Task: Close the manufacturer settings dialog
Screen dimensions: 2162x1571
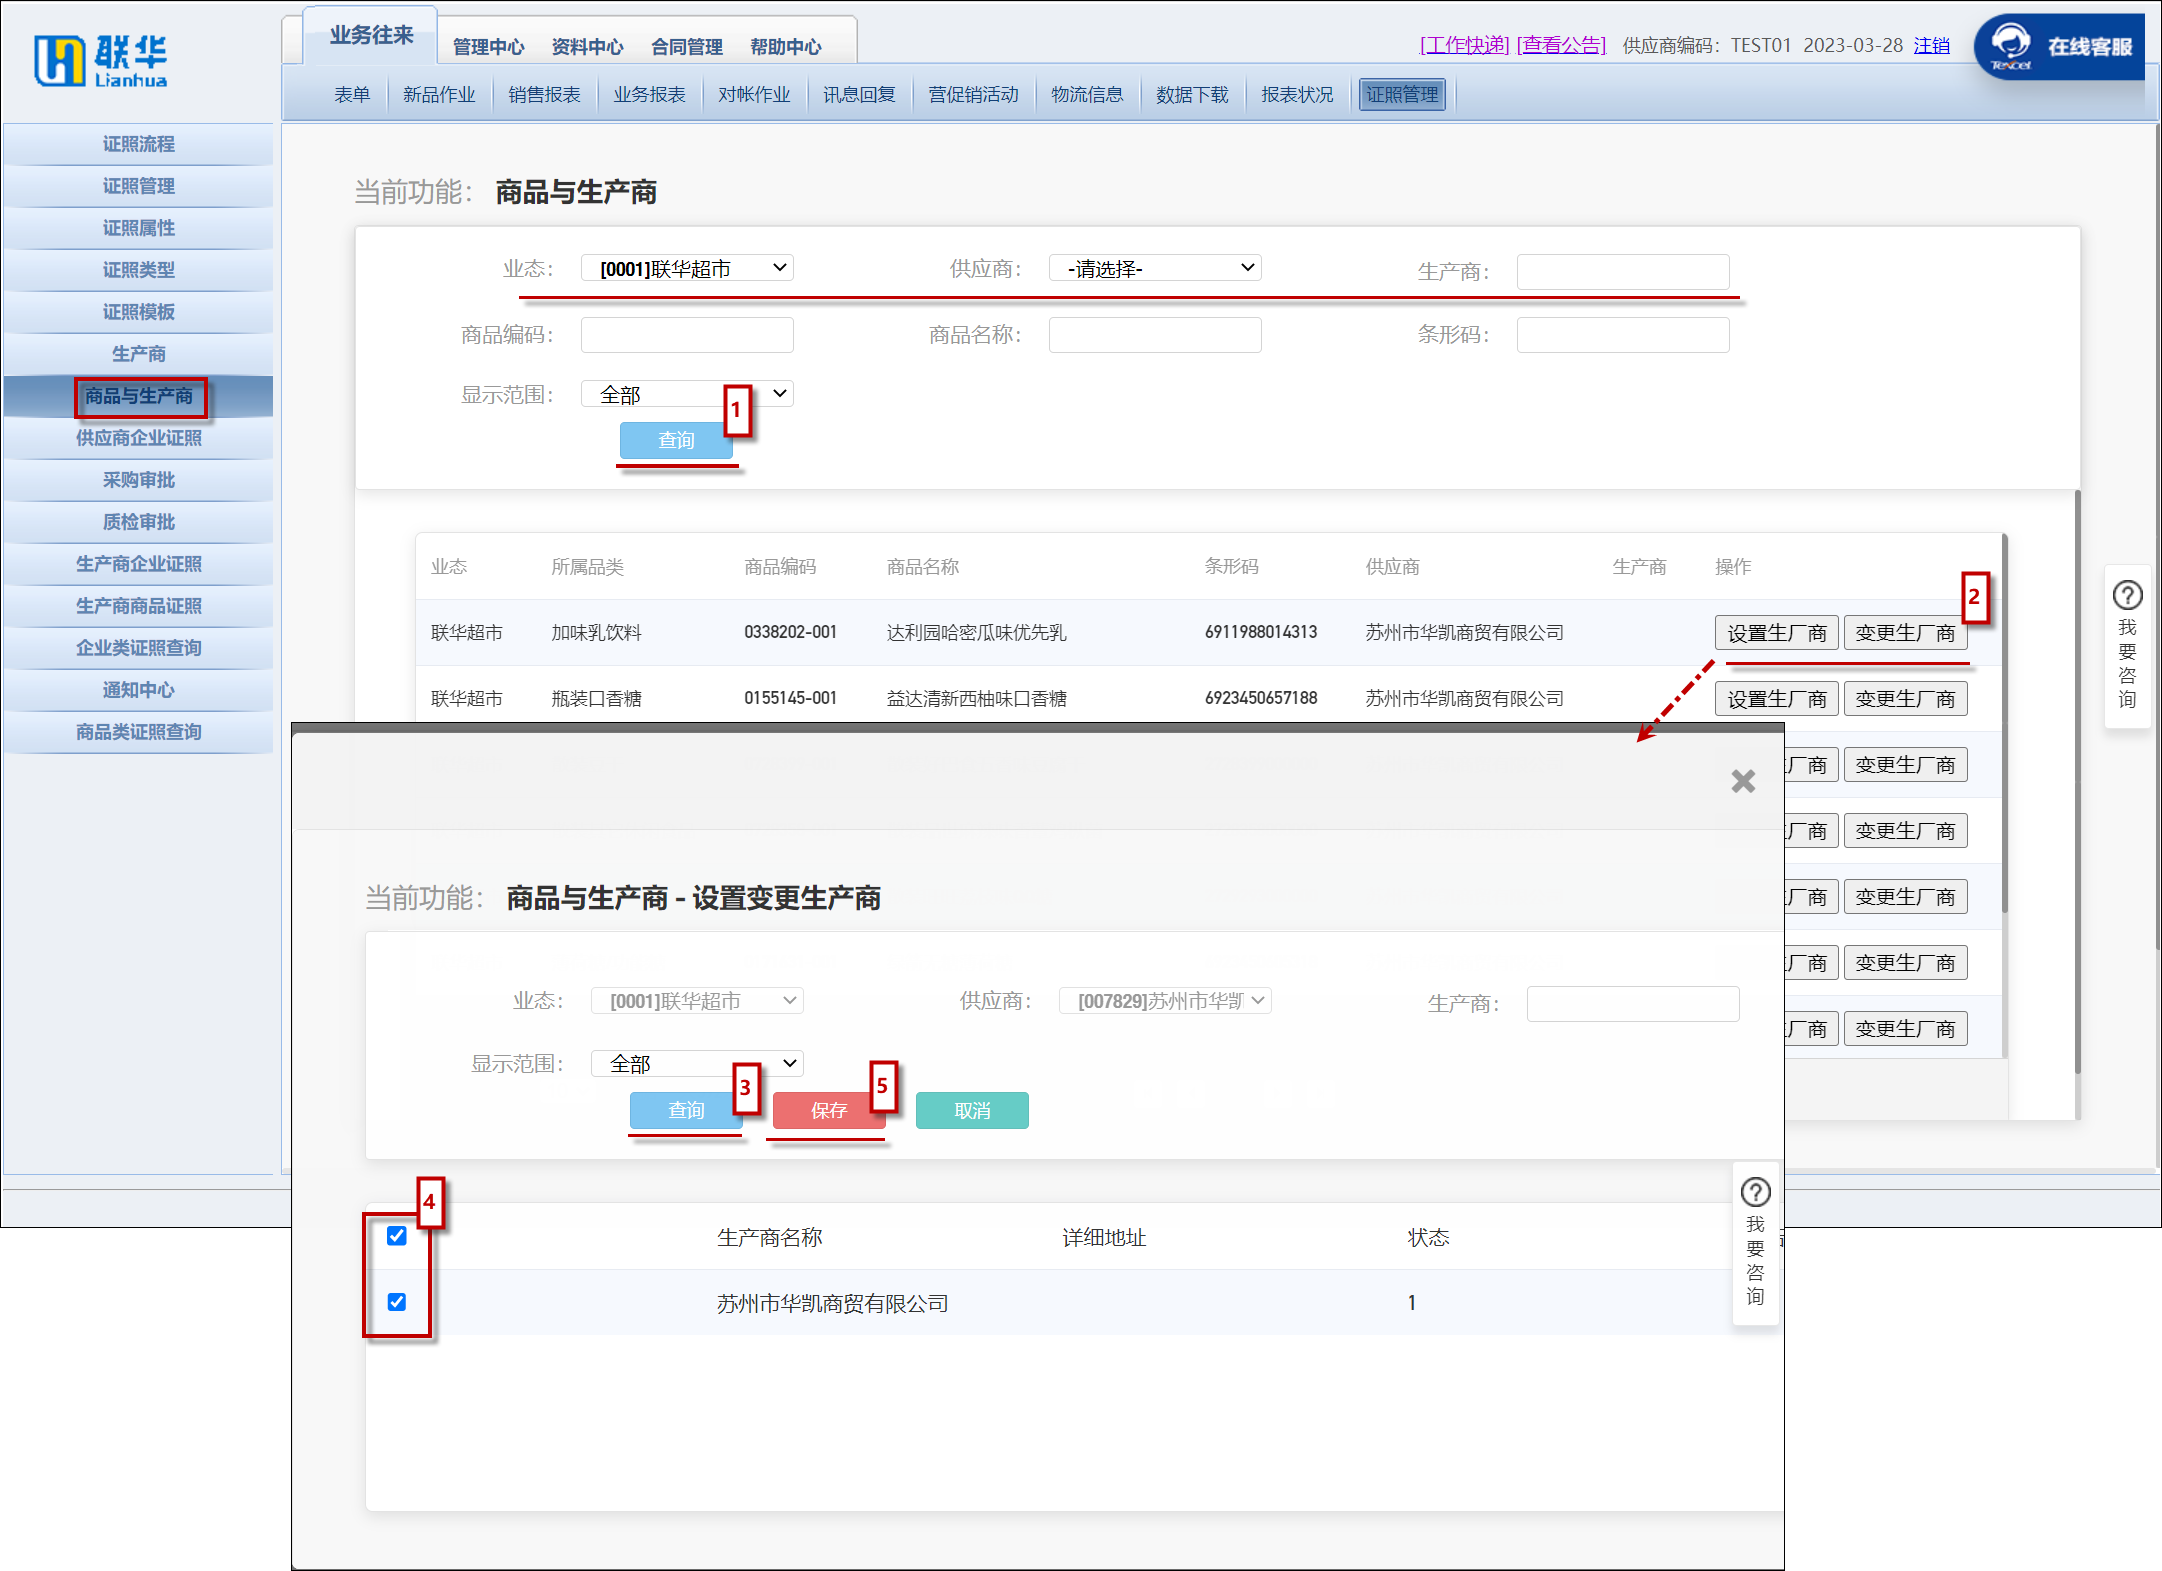Action: (1743, 781)
